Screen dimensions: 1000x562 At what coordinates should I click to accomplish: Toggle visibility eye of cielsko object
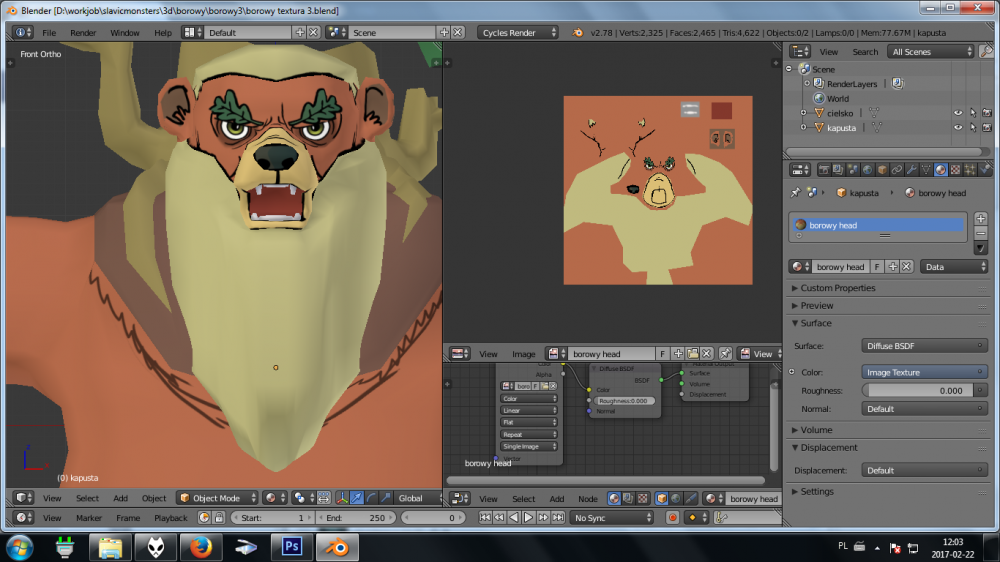tap(958, 113)
